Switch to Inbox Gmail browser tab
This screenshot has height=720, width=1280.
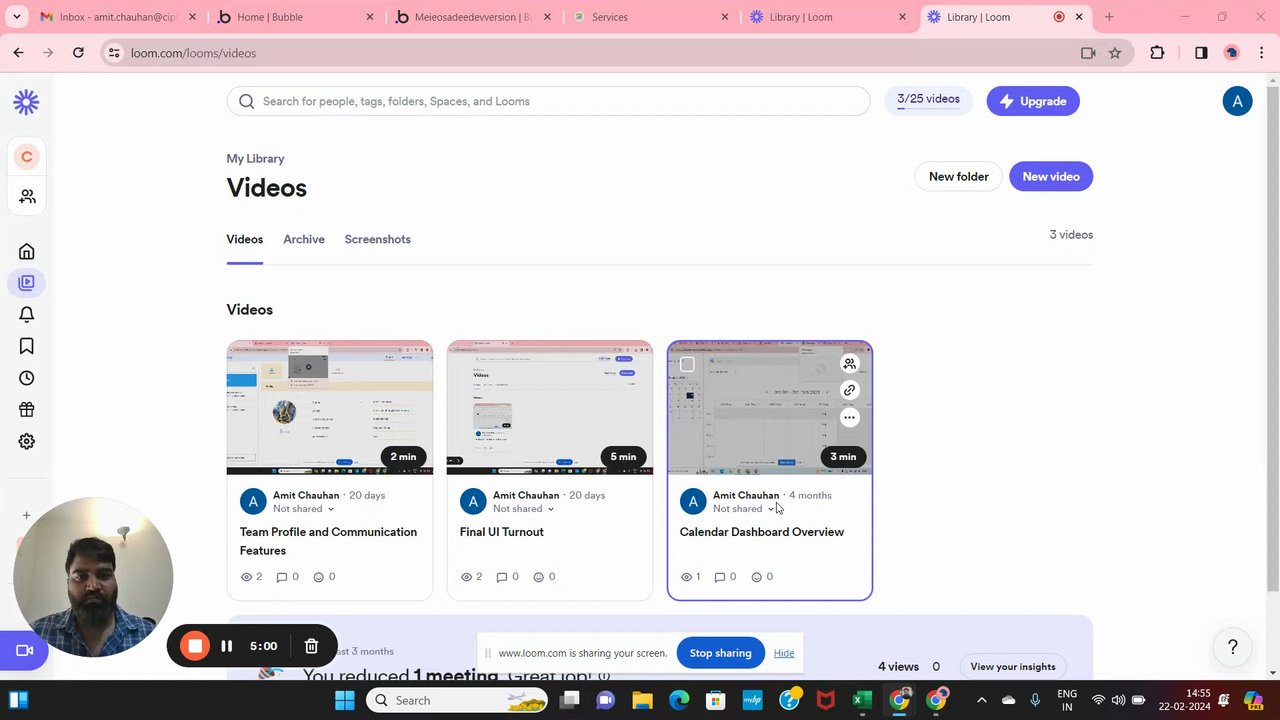click(x=117, y=17)
